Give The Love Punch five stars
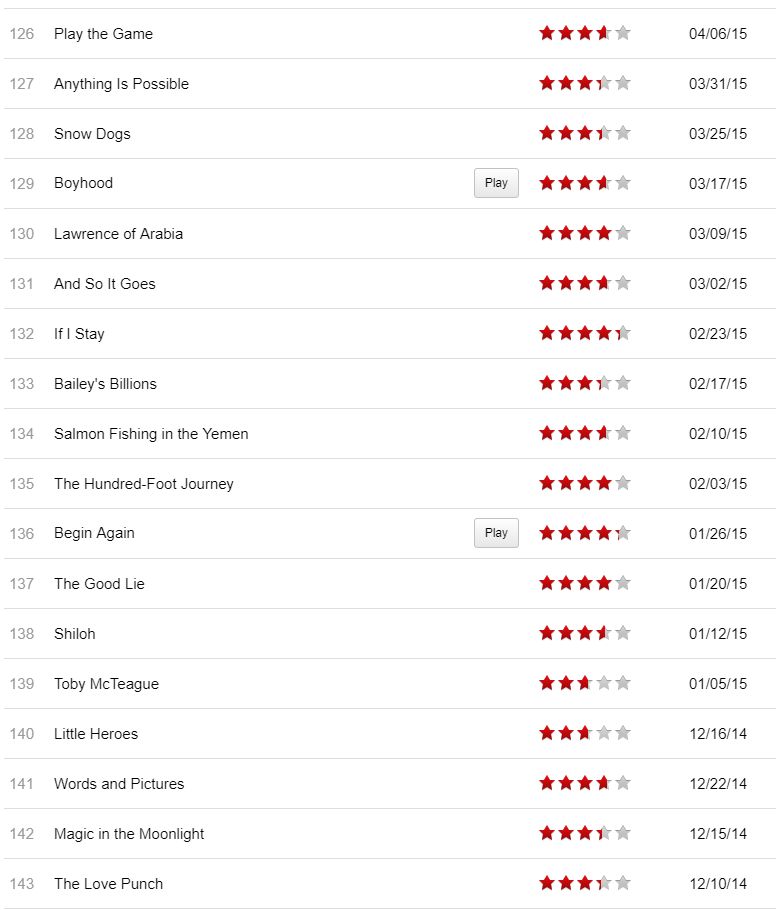Screen dimensions: 776x910 [623, 883]
